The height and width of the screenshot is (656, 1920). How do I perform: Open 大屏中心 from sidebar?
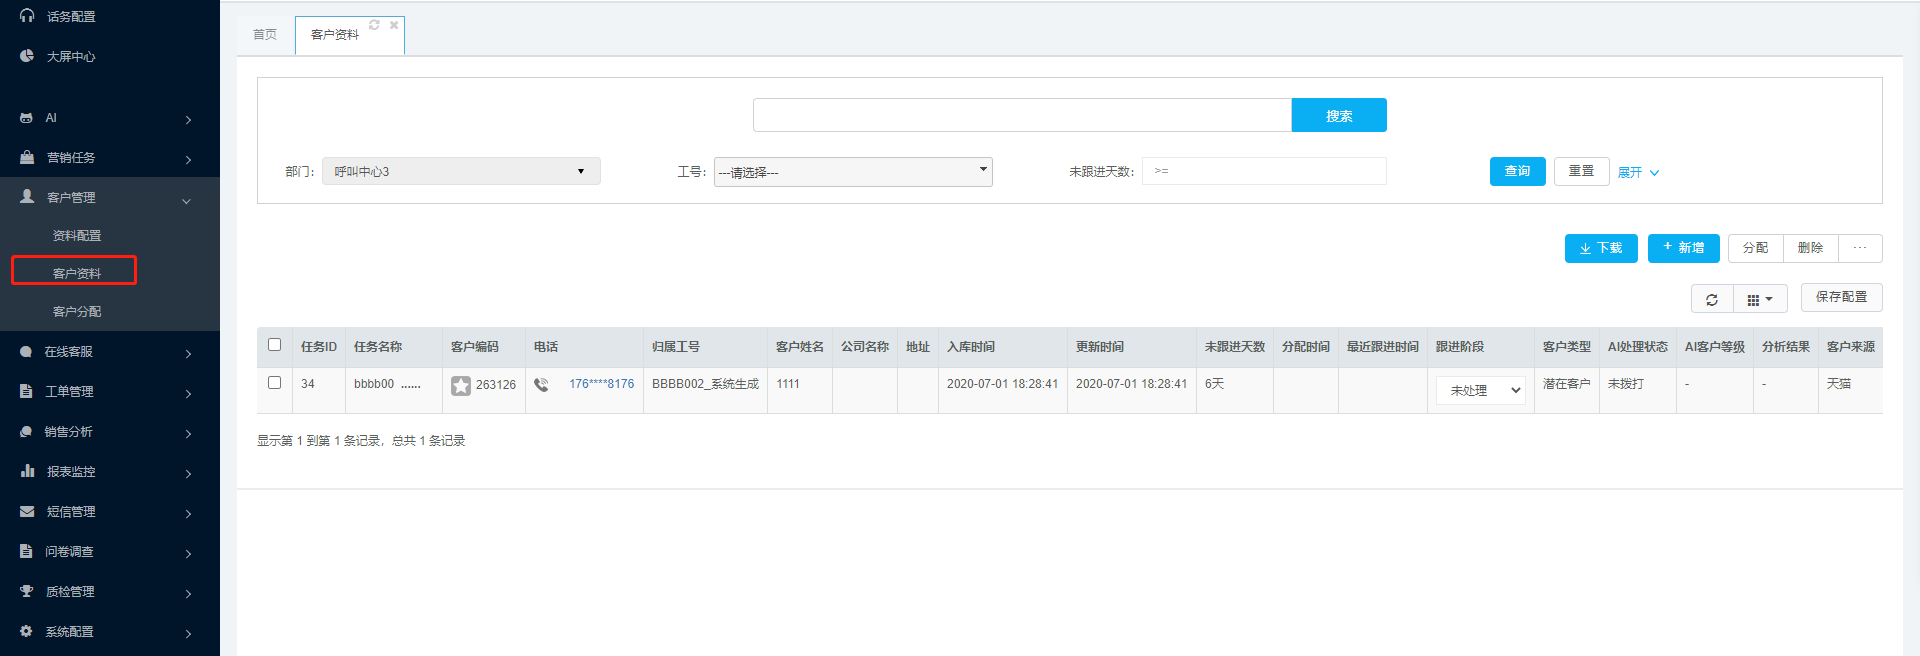coord(71,57)
